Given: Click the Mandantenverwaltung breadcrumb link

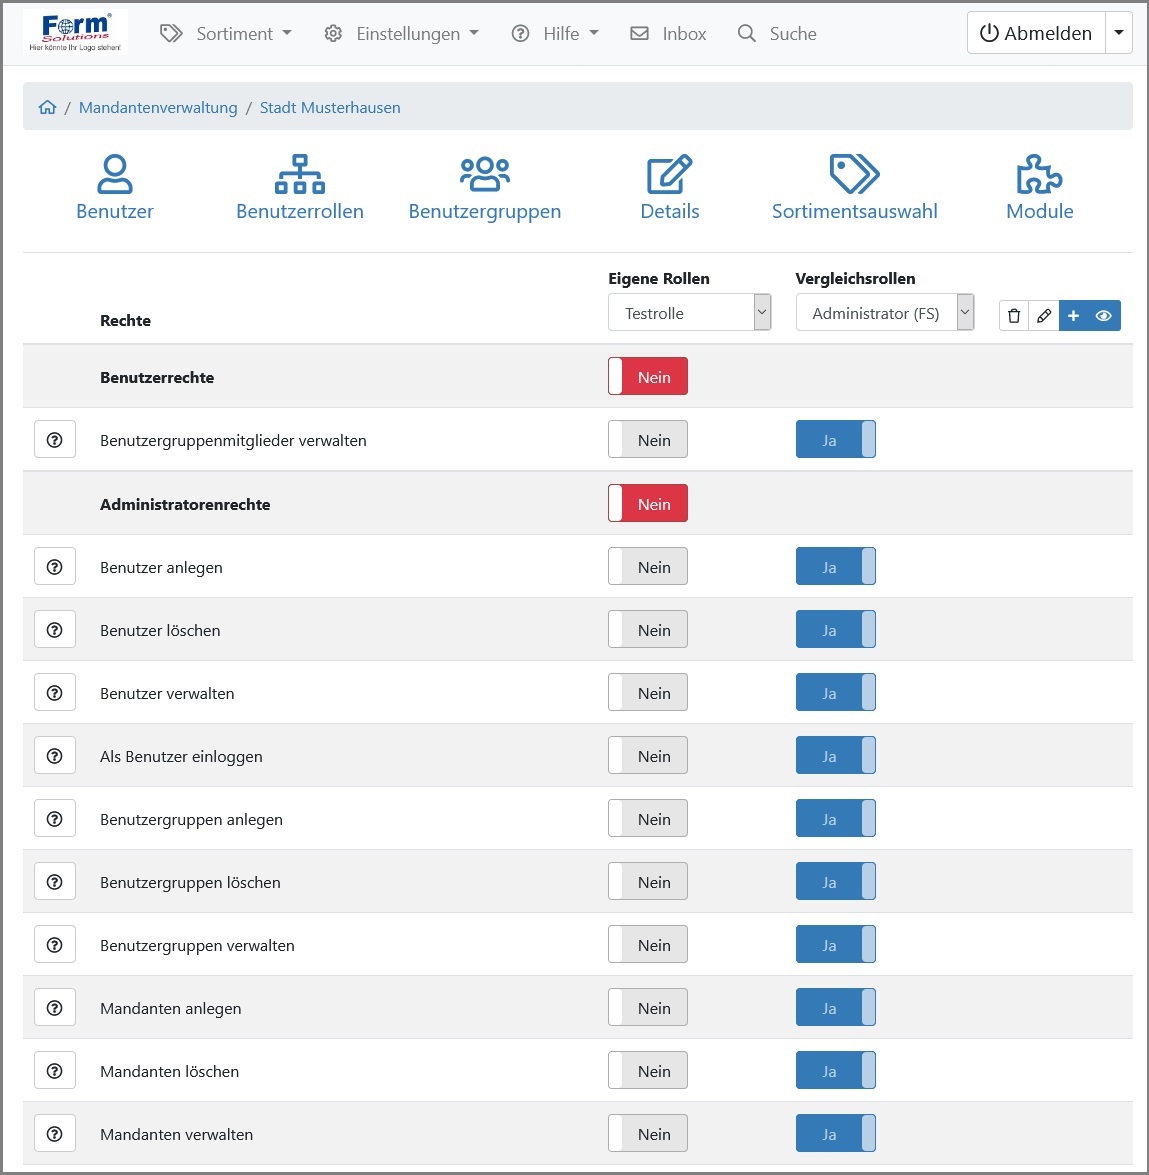Looking at the screenshot, I should (x=158, y=108).
